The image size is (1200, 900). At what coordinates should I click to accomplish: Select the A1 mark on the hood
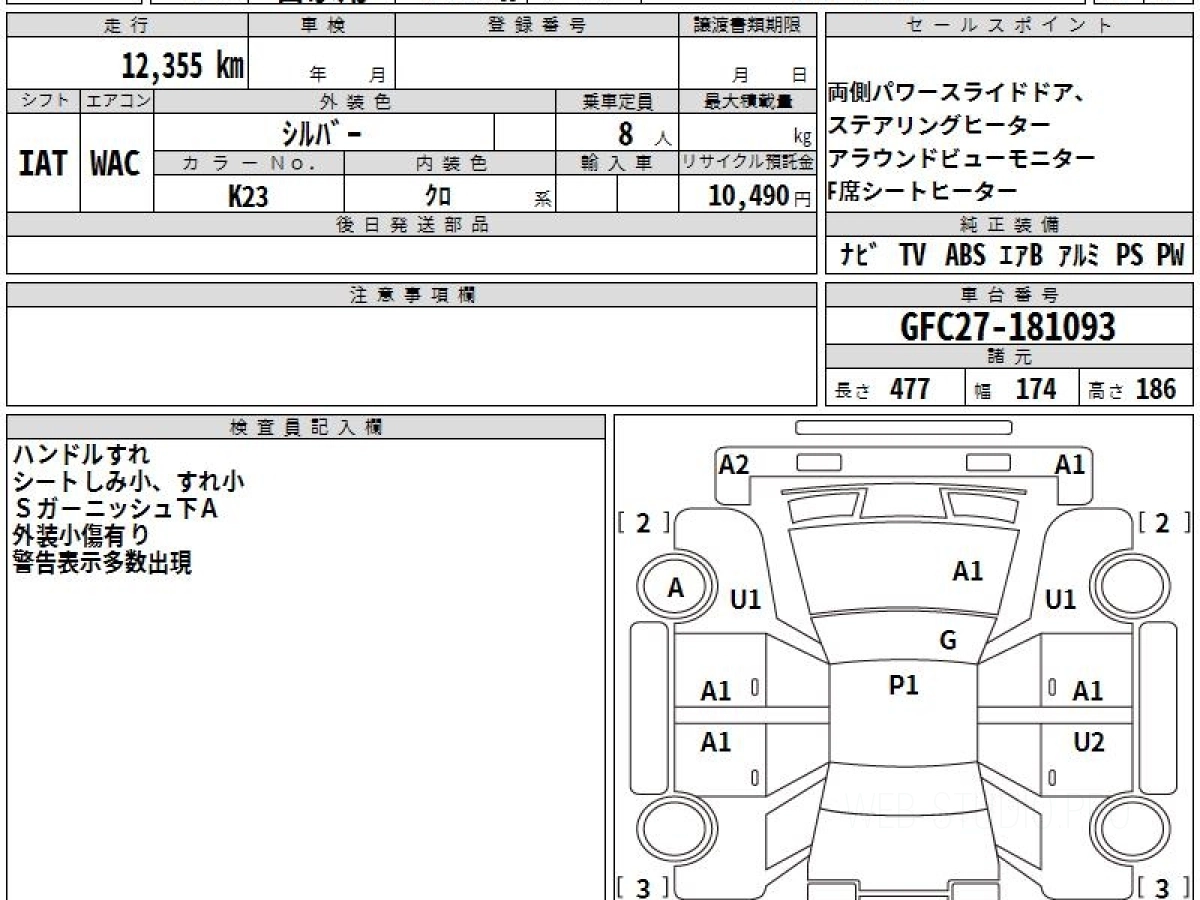coord(967,572)
